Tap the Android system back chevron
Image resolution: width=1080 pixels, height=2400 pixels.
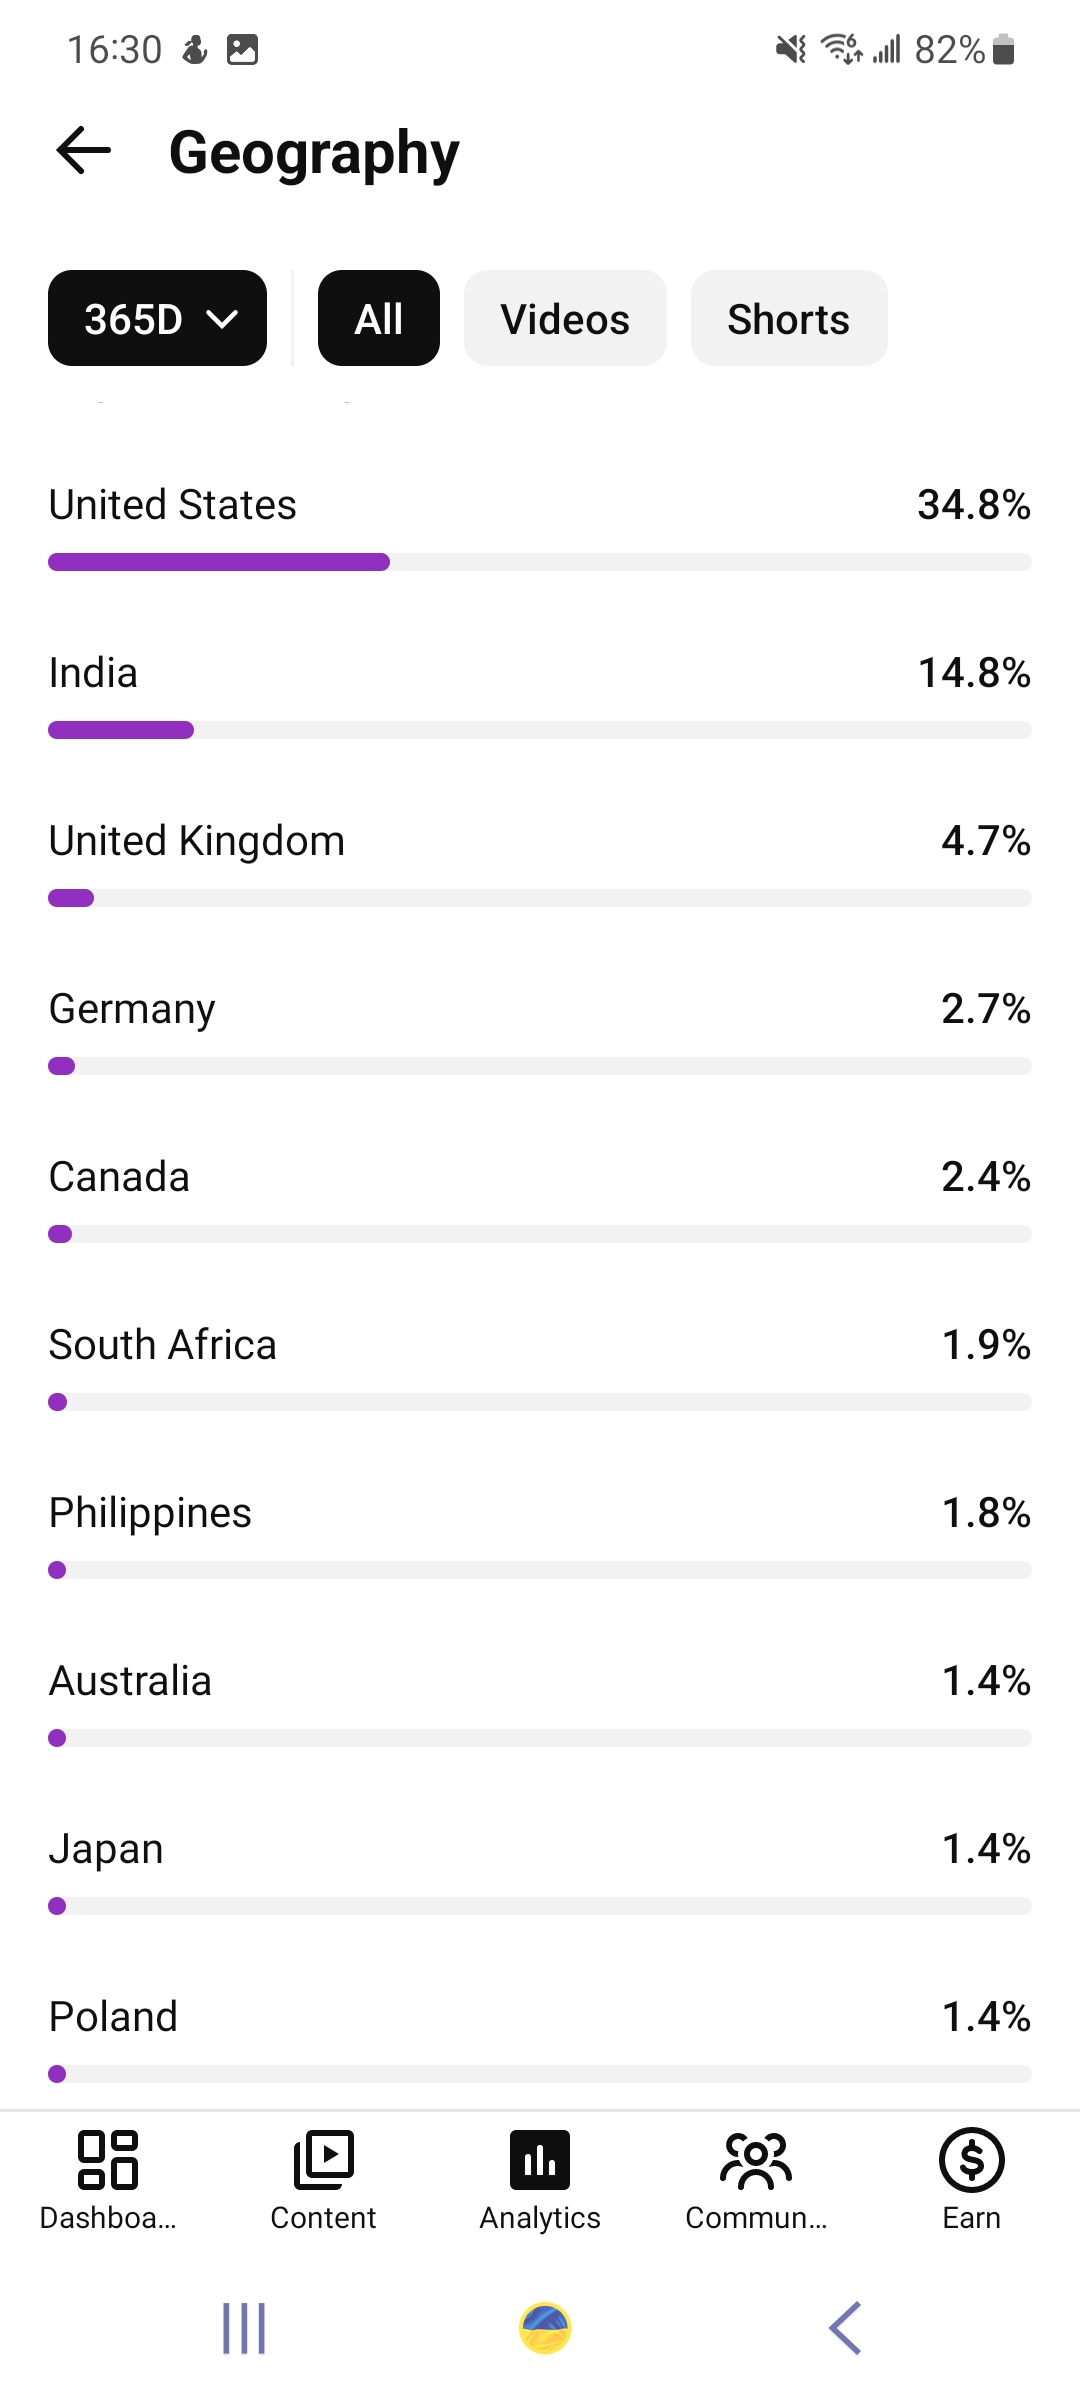tap(845, 2328)
